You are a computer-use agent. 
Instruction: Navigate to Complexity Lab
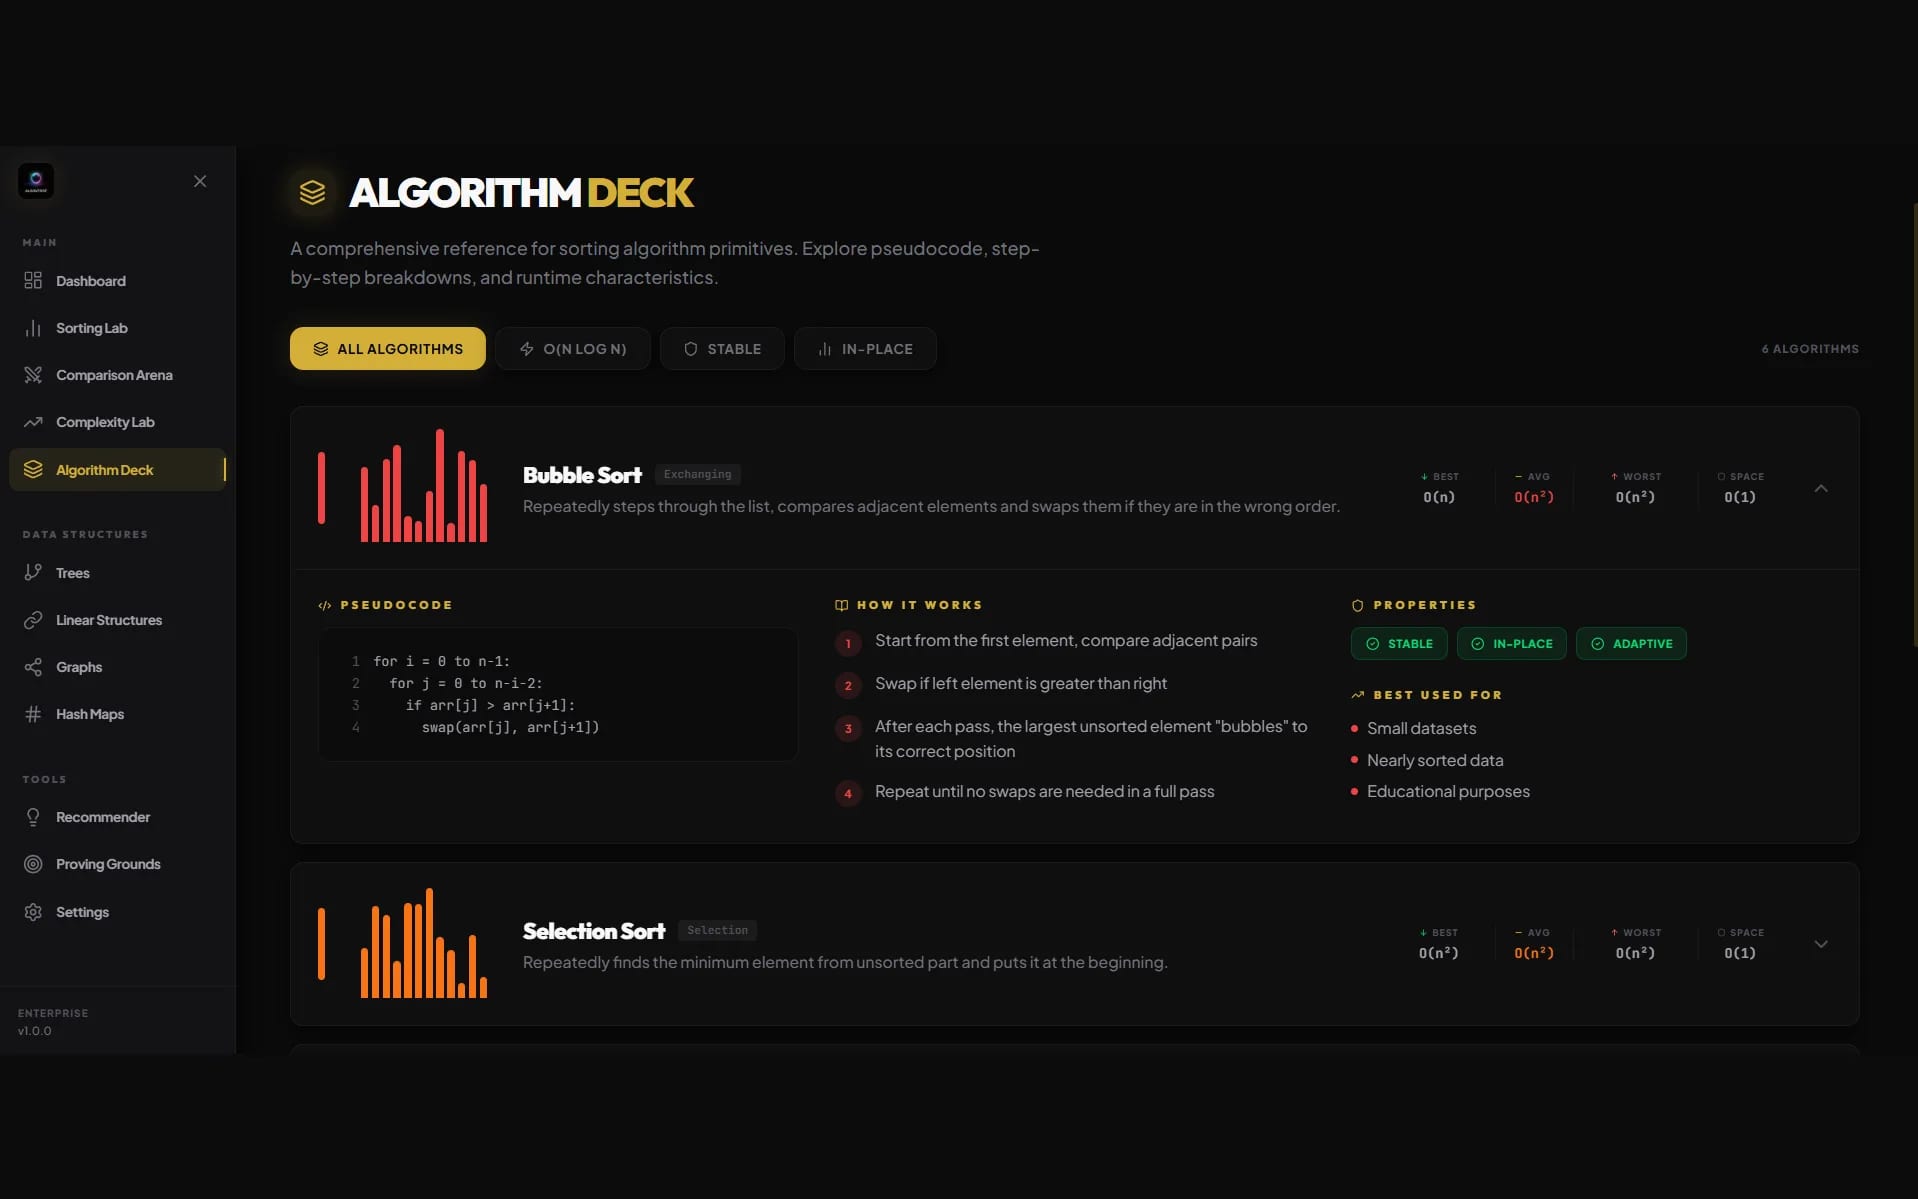(118, 422)
